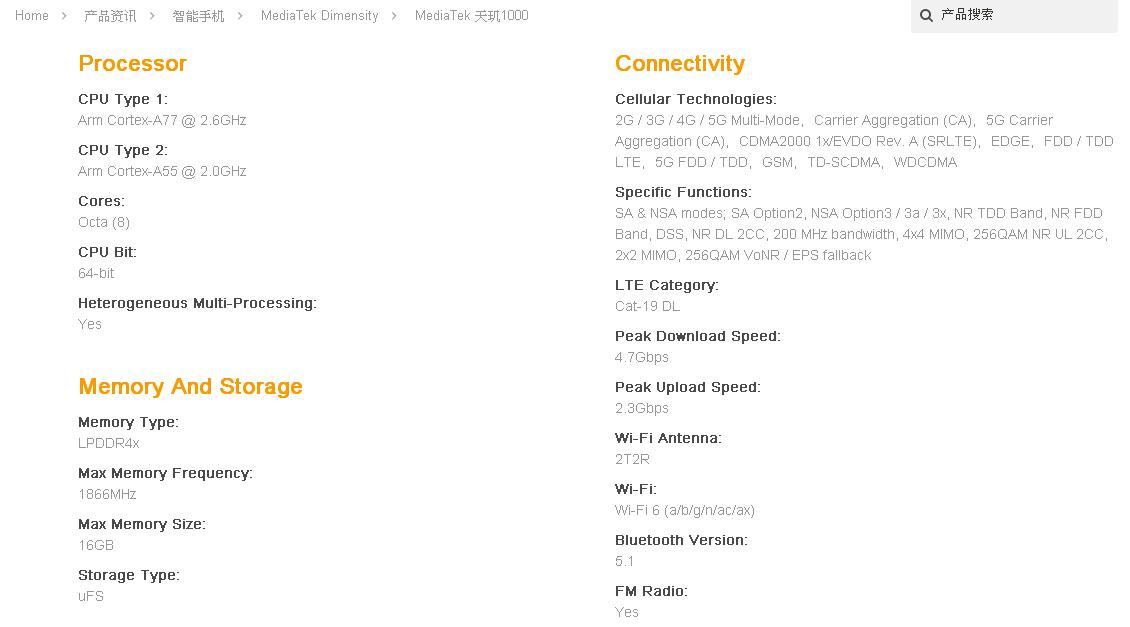Click chevron after 智能手机 breadcrumb
Image resolution: width=1130 pixels, height=627 pixels.
click(240, 15)
